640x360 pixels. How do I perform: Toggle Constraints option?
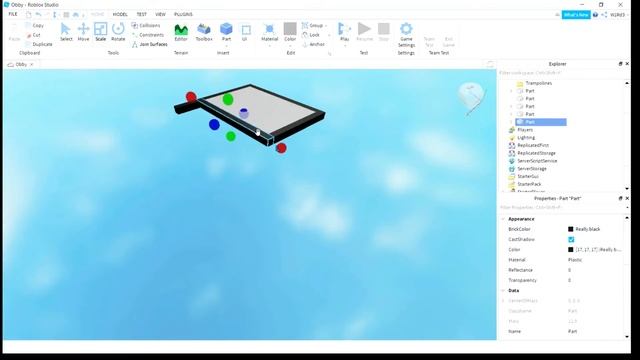pyautogui.click(x=148, y=35)
